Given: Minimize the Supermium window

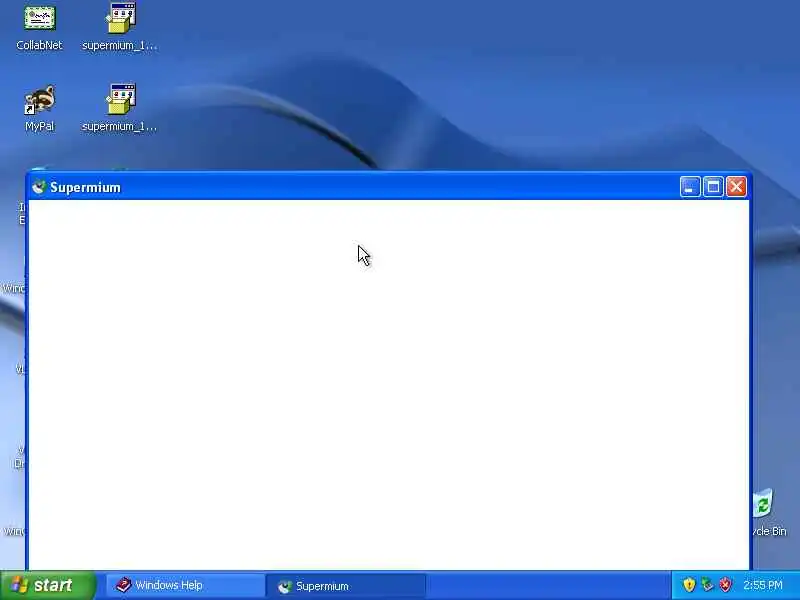Looking at the screenshot, I should [x=690, y=187].
